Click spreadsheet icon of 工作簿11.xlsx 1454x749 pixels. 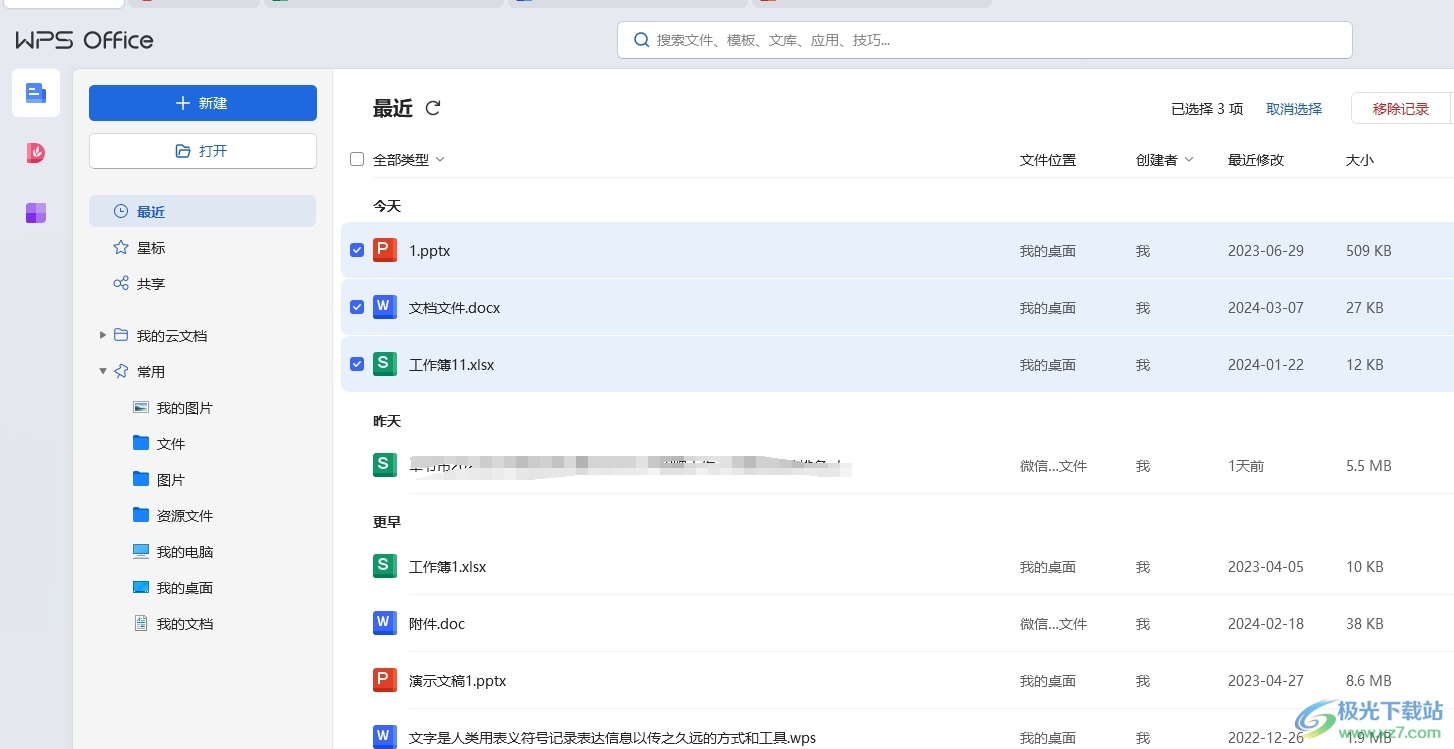point(385,364)
